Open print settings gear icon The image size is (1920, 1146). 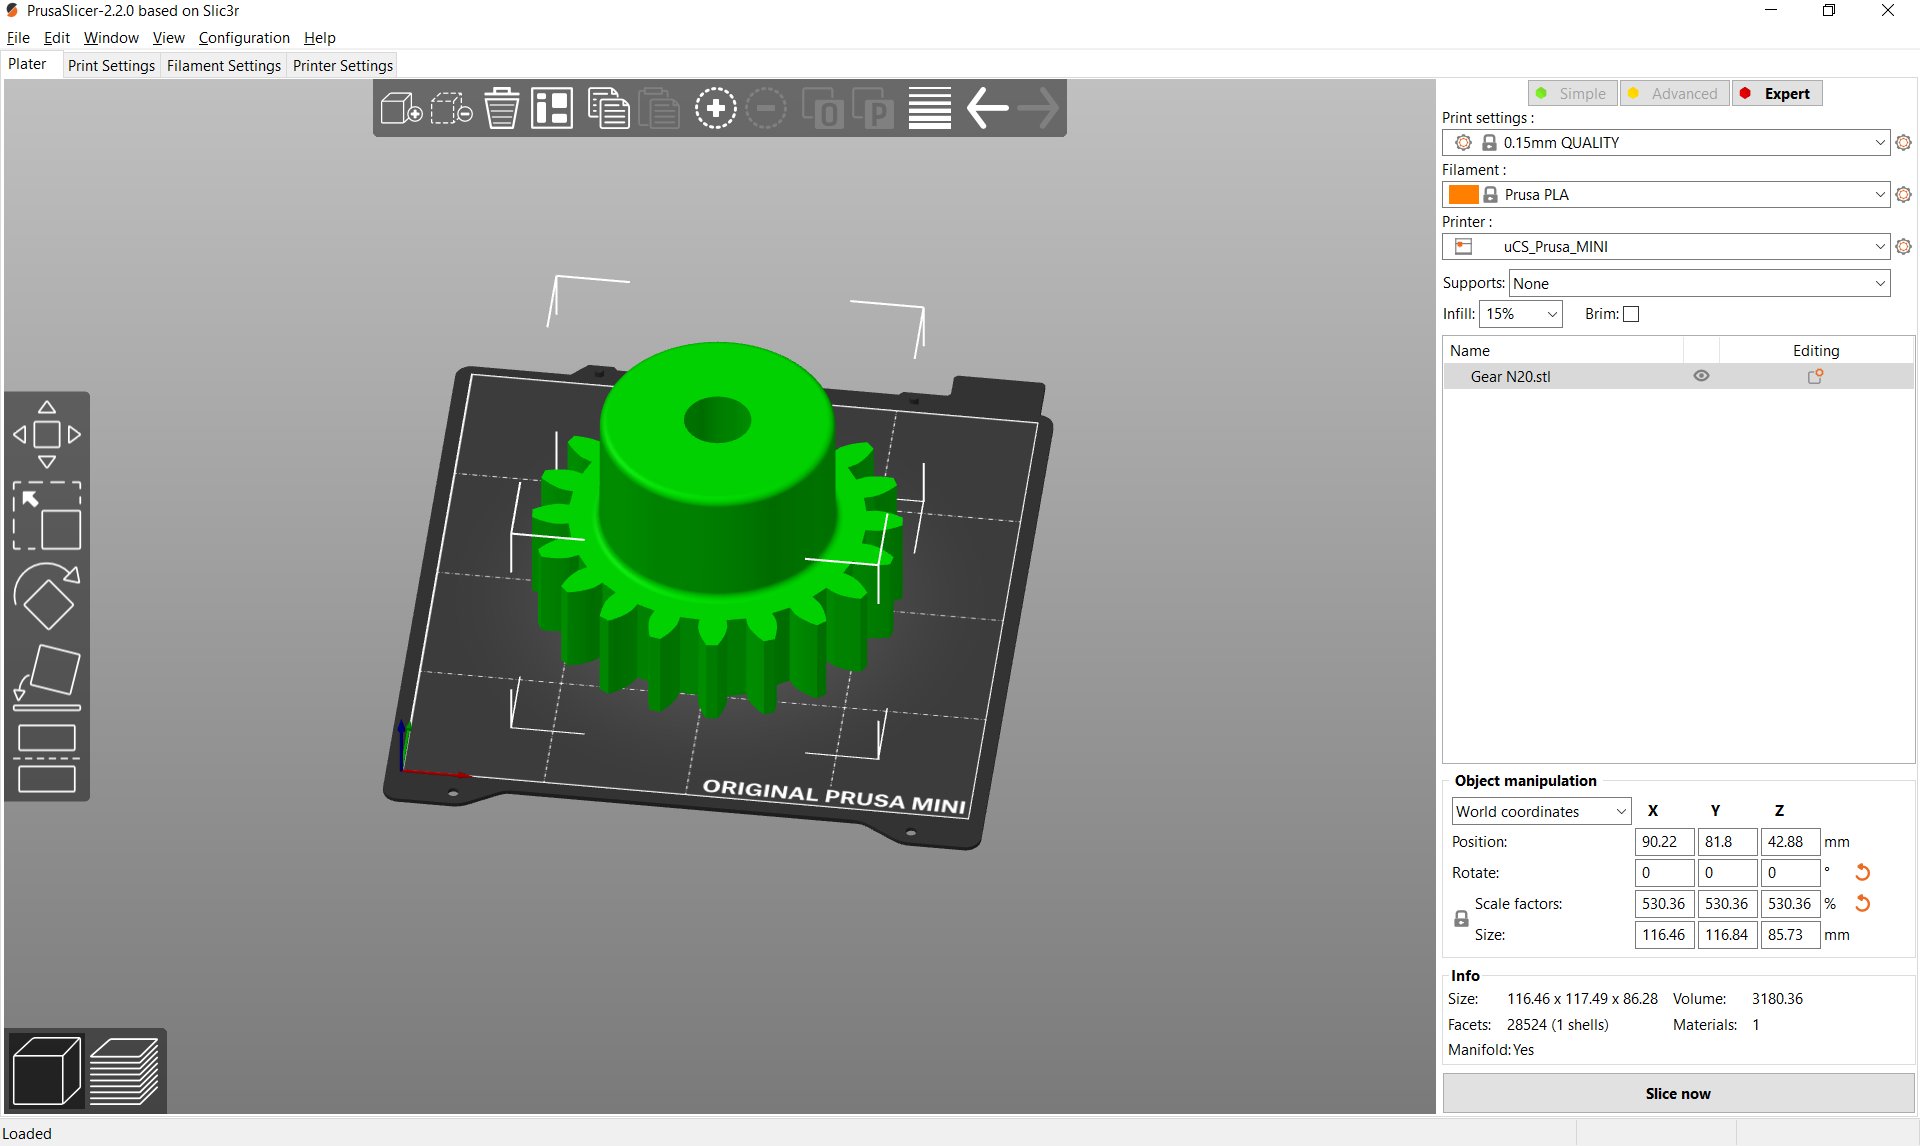point(1903,143)
